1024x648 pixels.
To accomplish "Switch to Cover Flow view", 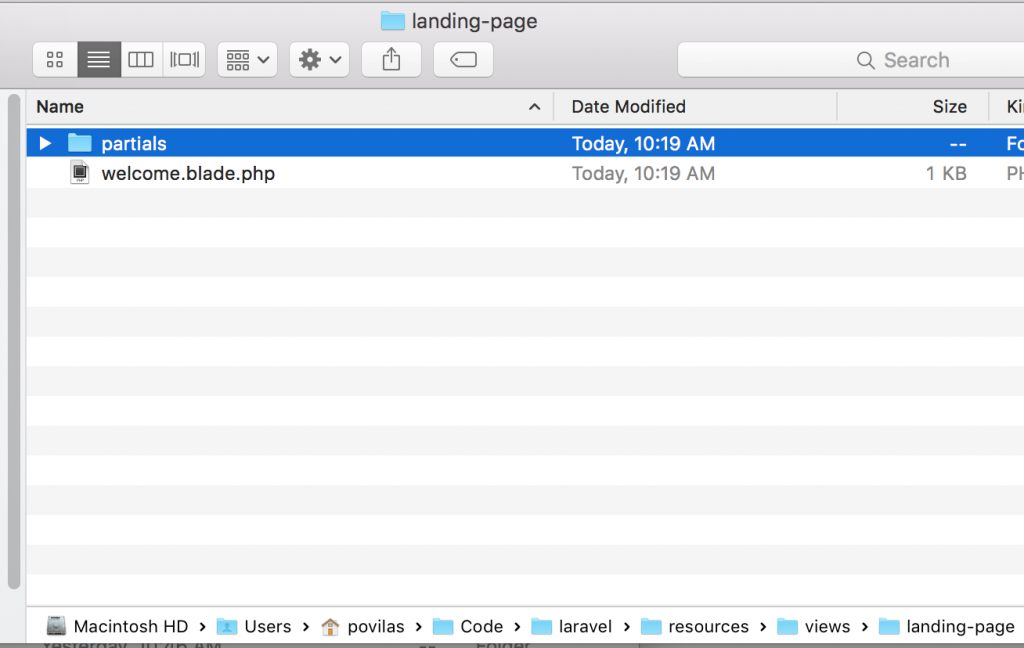I will 184,60.
